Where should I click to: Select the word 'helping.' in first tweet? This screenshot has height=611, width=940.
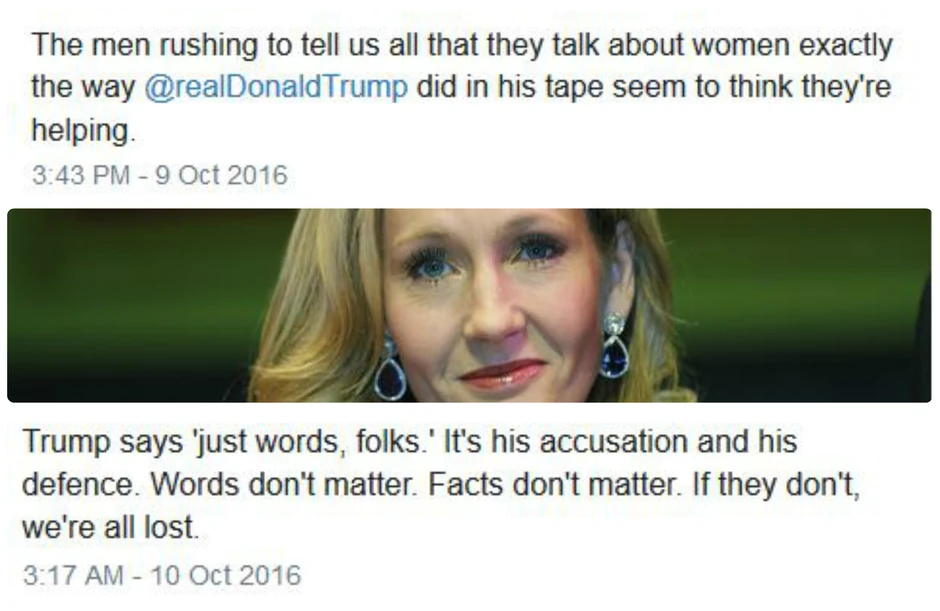83,130
